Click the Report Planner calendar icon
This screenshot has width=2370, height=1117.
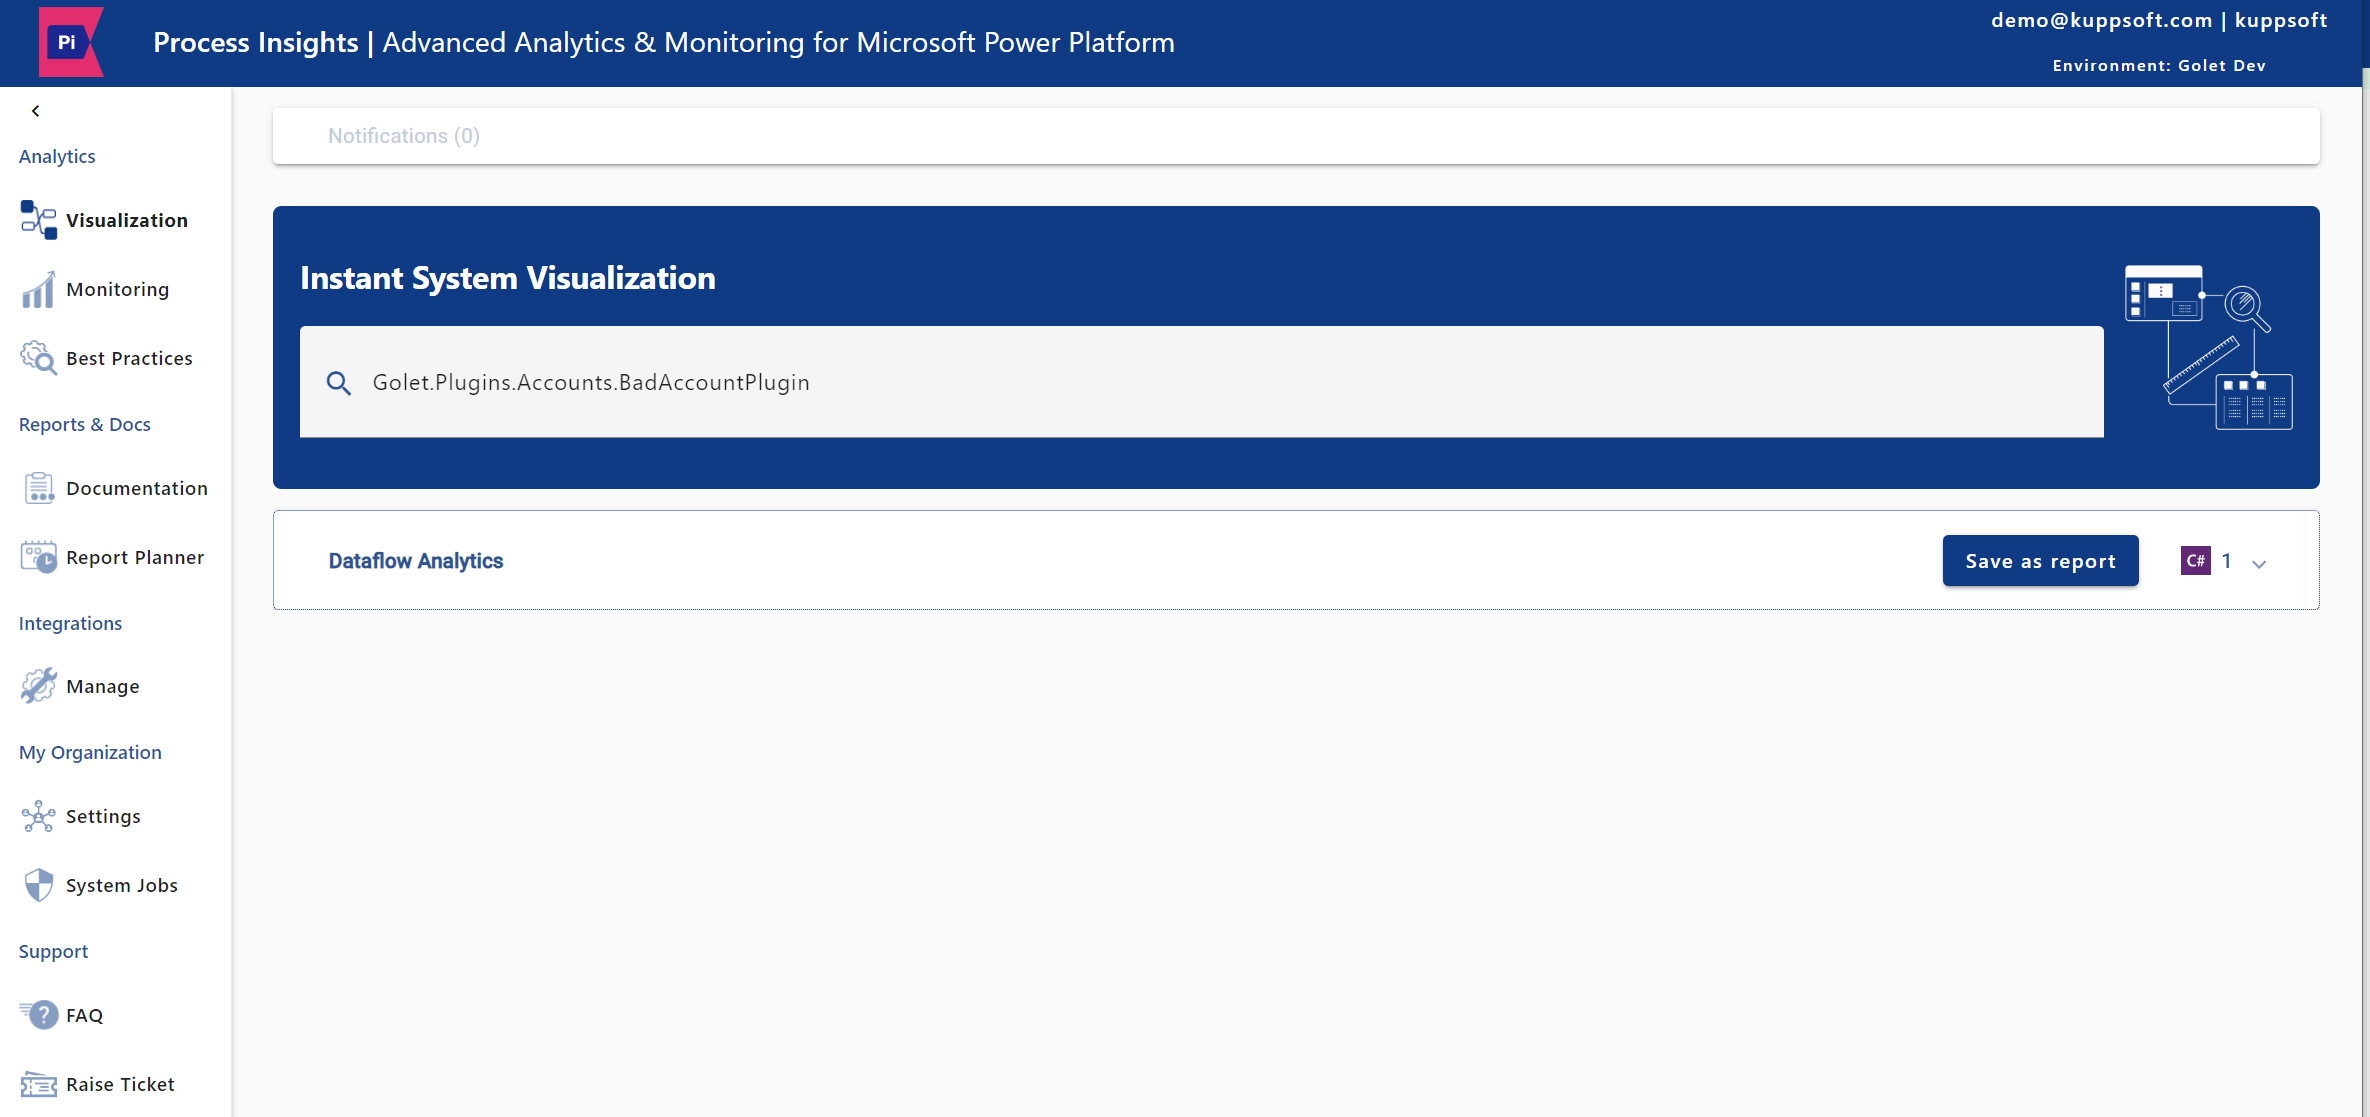39,557
